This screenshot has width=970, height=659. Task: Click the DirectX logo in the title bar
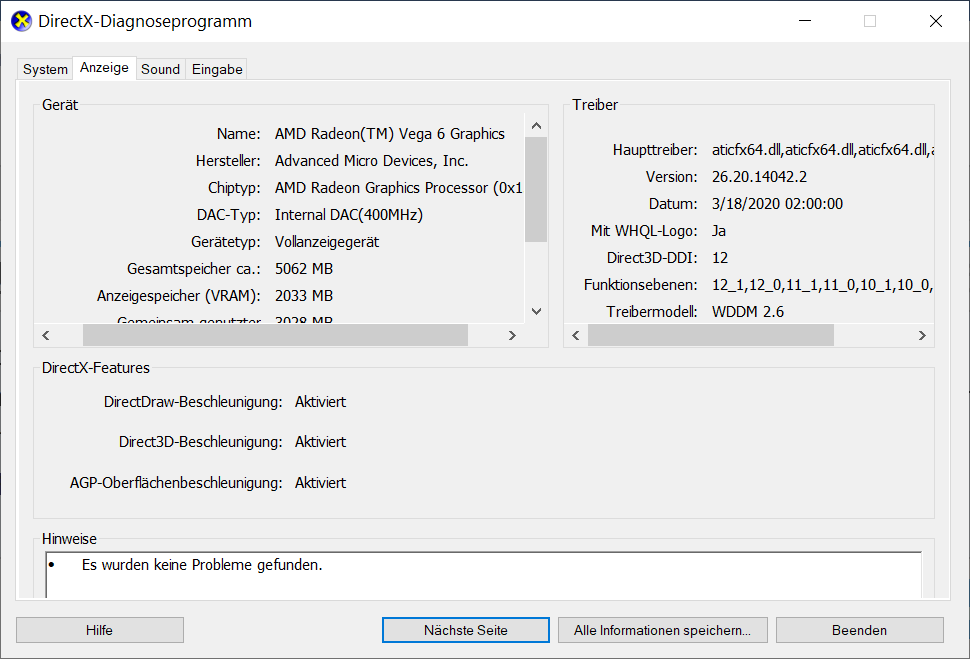(21, 21)
